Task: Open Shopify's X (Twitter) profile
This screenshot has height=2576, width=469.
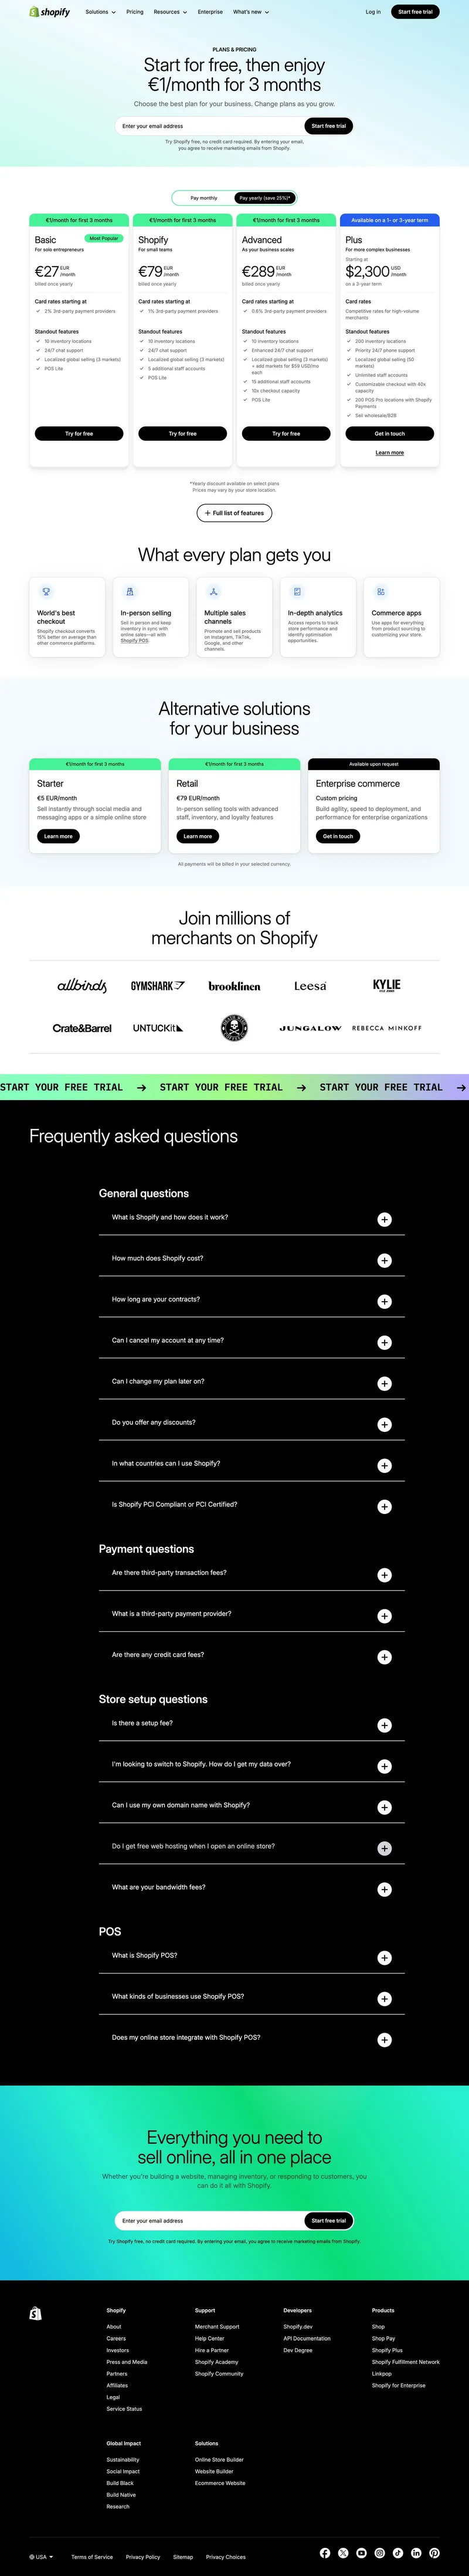Action: (x=343, y=2553)
